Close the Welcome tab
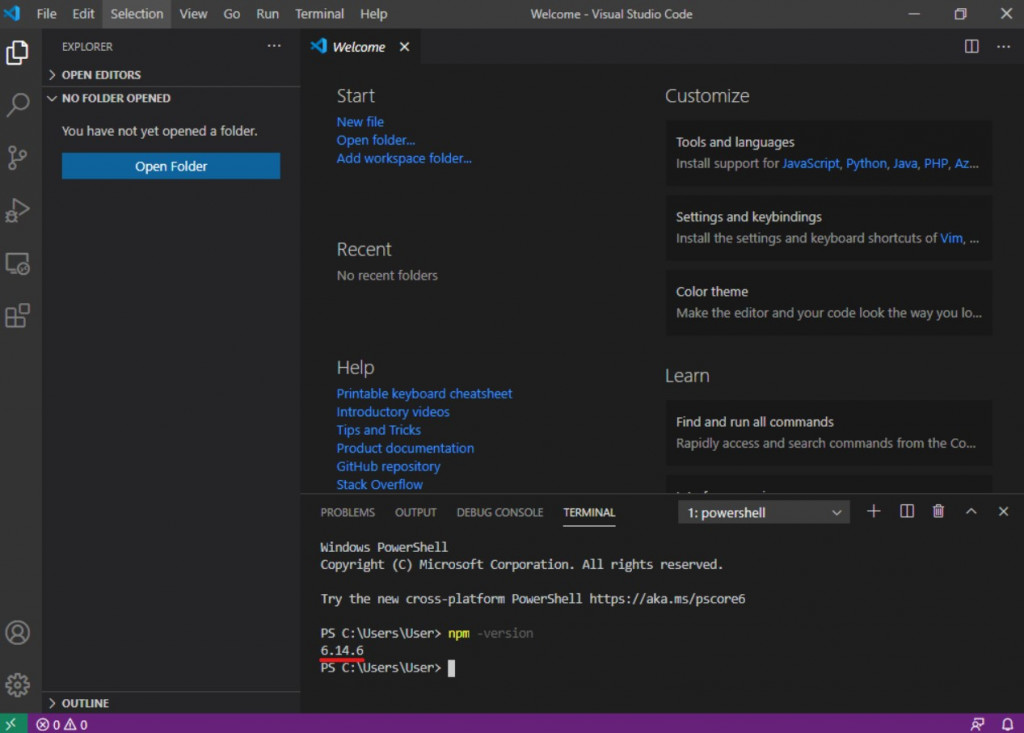Viewport: 1024px width, 733px height. [x=405, y=47]
